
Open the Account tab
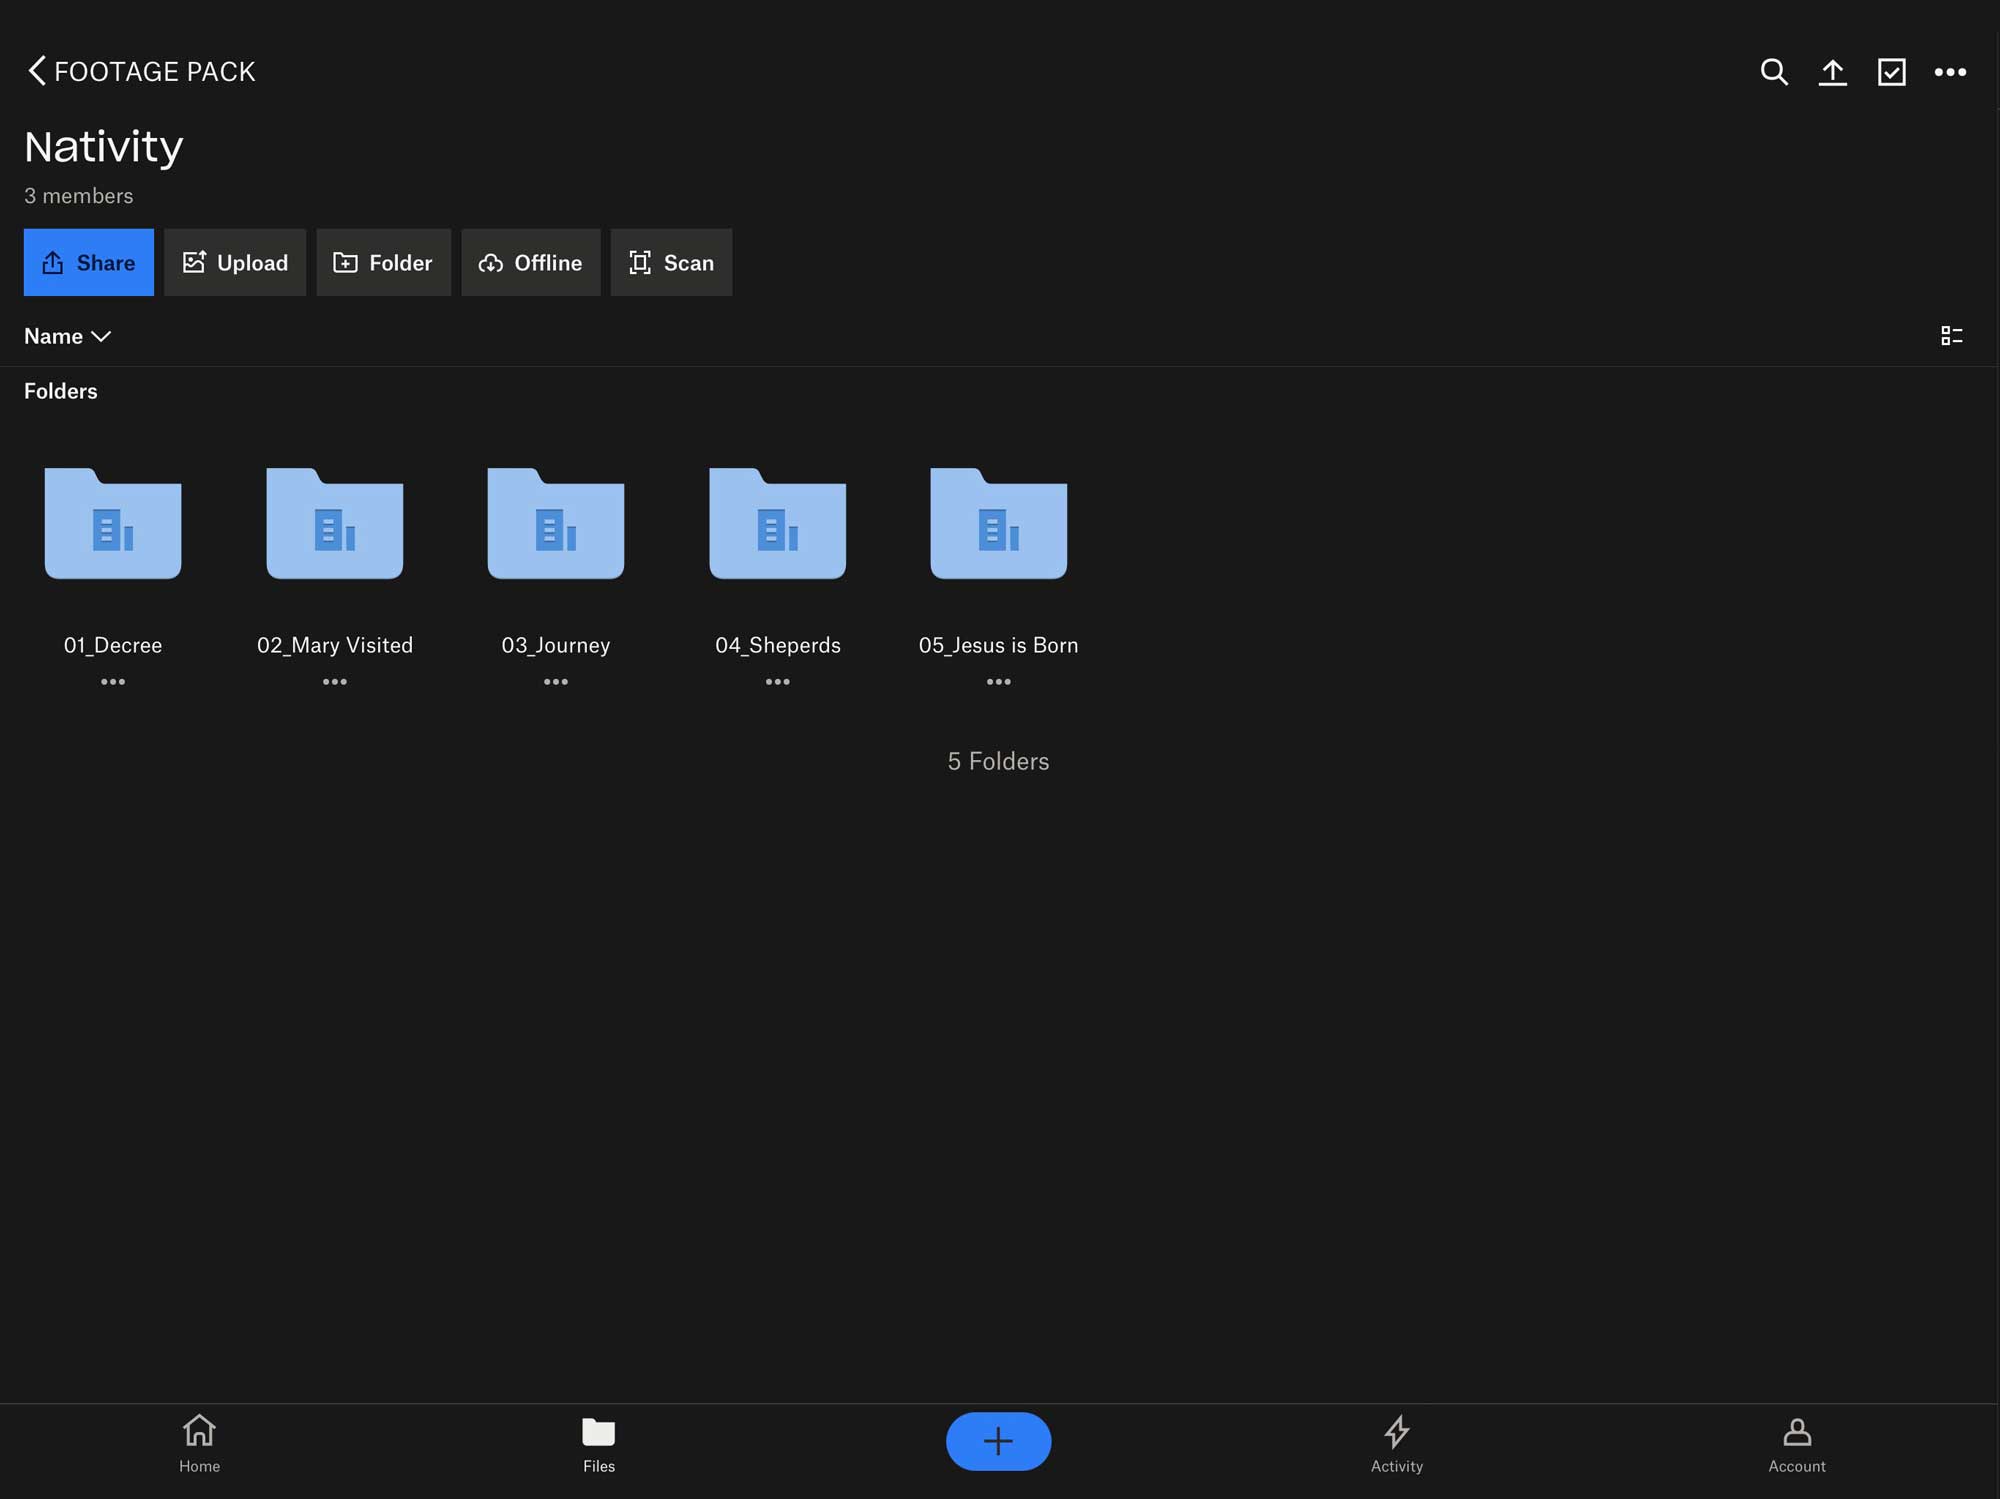coord(1797,1444)
